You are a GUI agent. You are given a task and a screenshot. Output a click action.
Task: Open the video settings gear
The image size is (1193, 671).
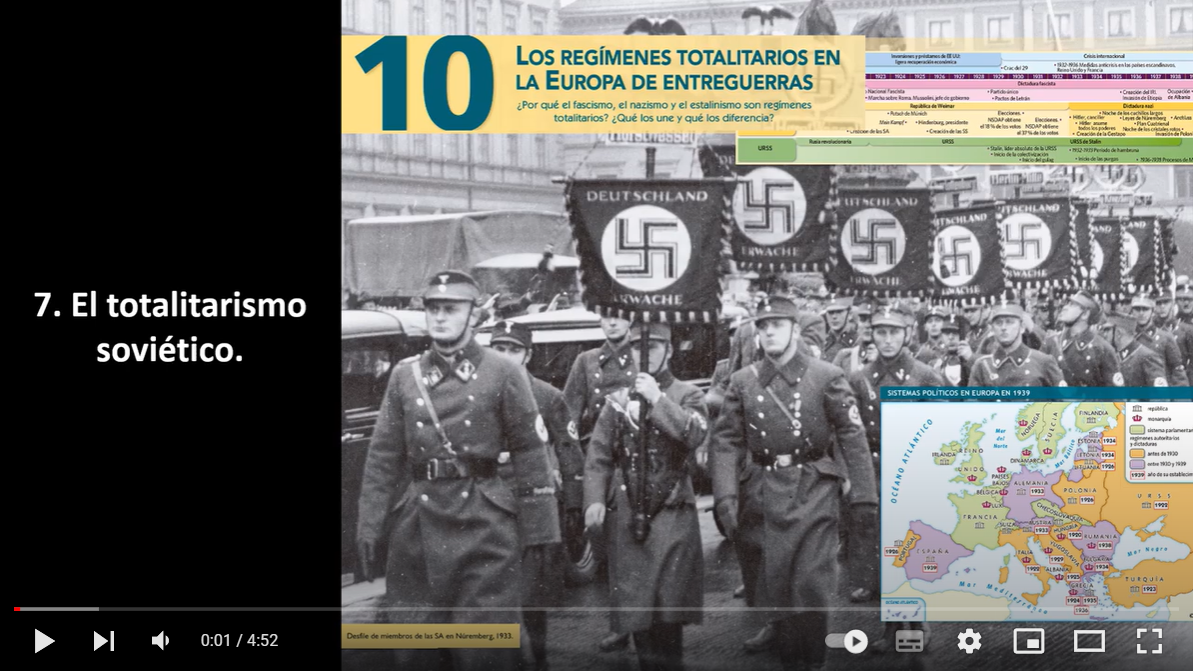point(969,641)
